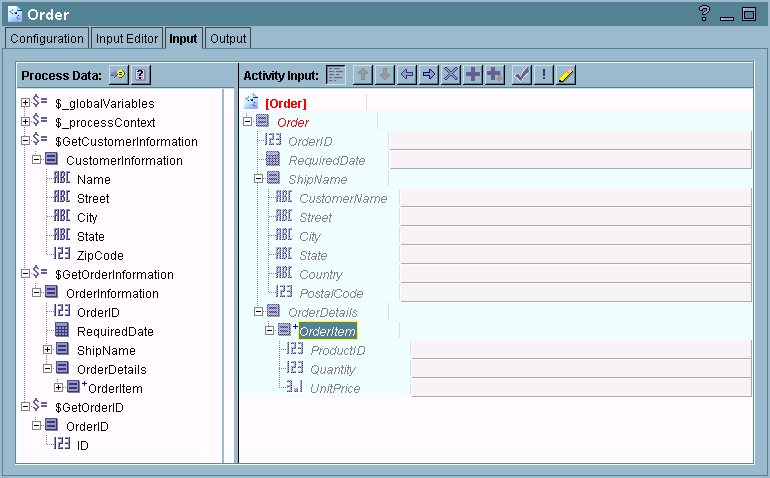Viewport: 770px width, 478px height.
Task: Select ZipCode under CustomerInformation
Action: coord(100,255)
